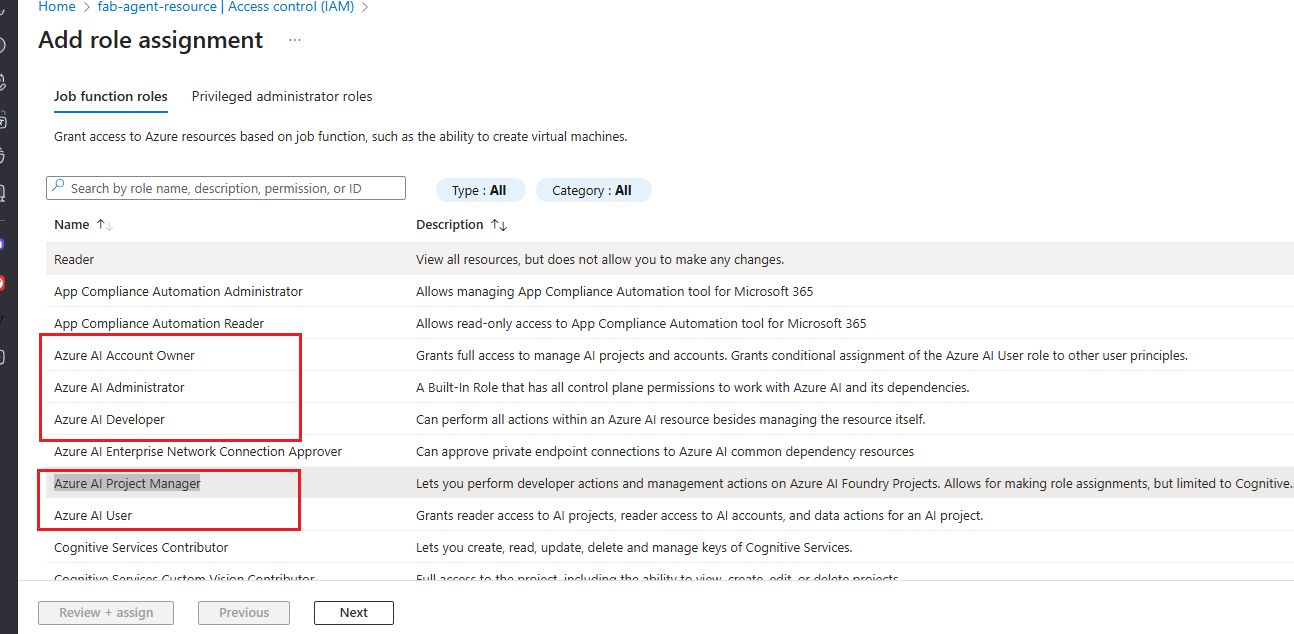Click the Review + assign button
1294x634 pixels.
point(106,613)
